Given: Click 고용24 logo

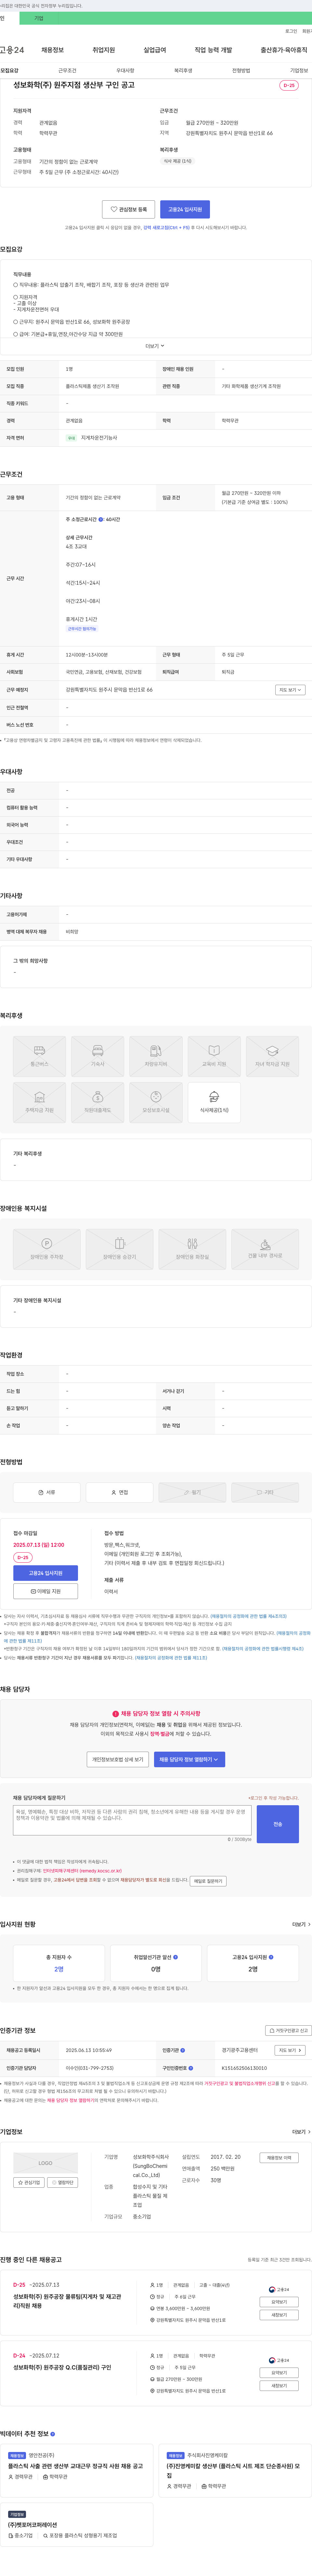Looking at the screenshot, I should click(x=12, y=50).
